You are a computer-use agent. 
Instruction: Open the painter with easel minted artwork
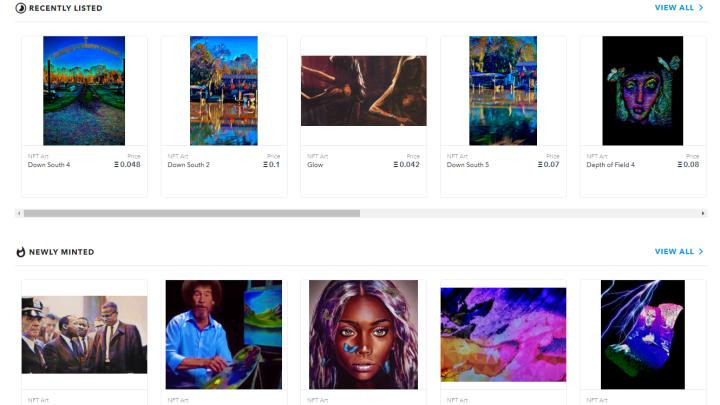(x=224, y=335)
